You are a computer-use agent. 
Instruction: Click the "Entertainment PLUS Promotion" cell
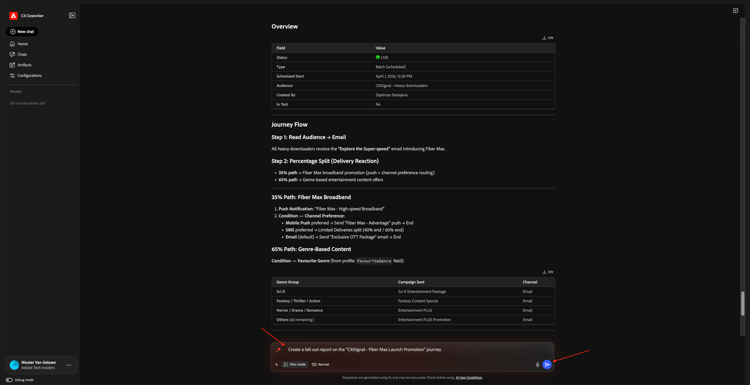(x=424, y=319)
